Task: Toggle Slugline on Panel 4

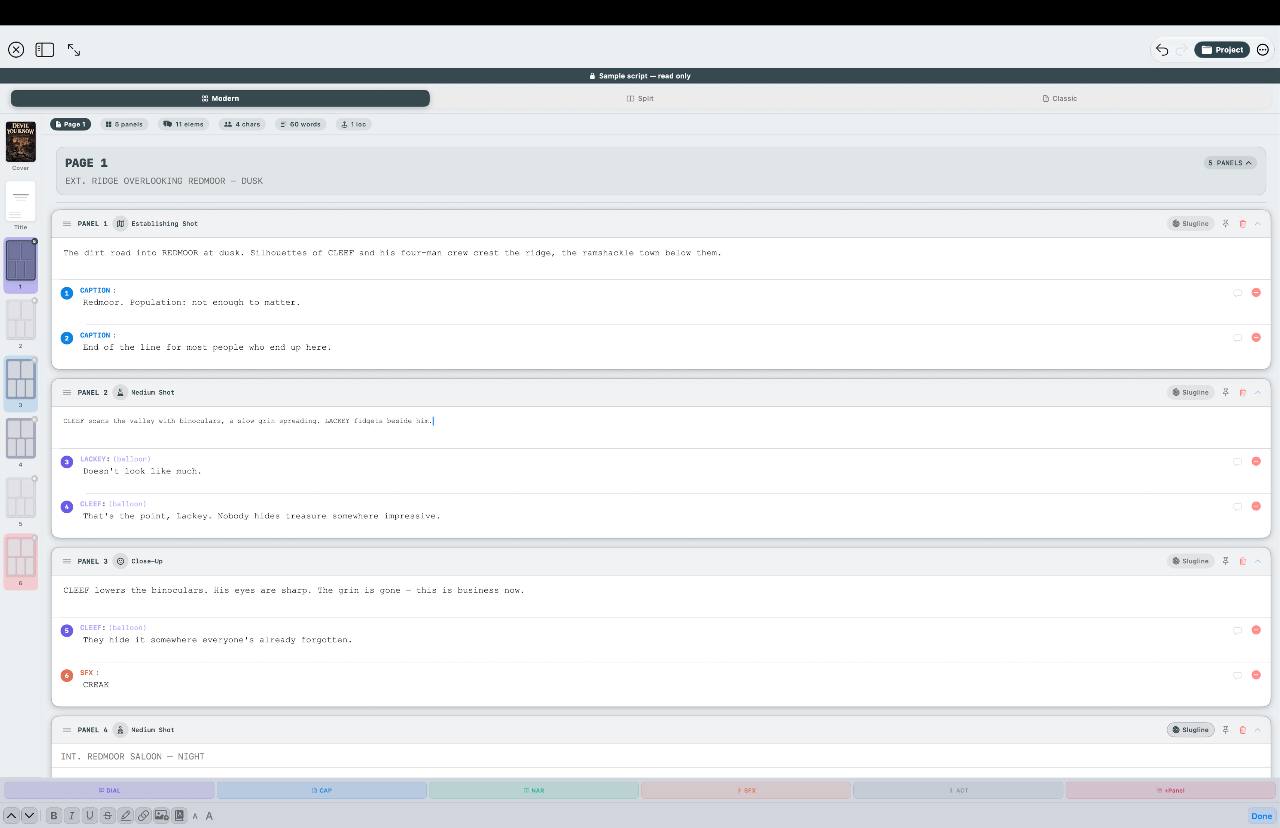Action: [1190, 730]
